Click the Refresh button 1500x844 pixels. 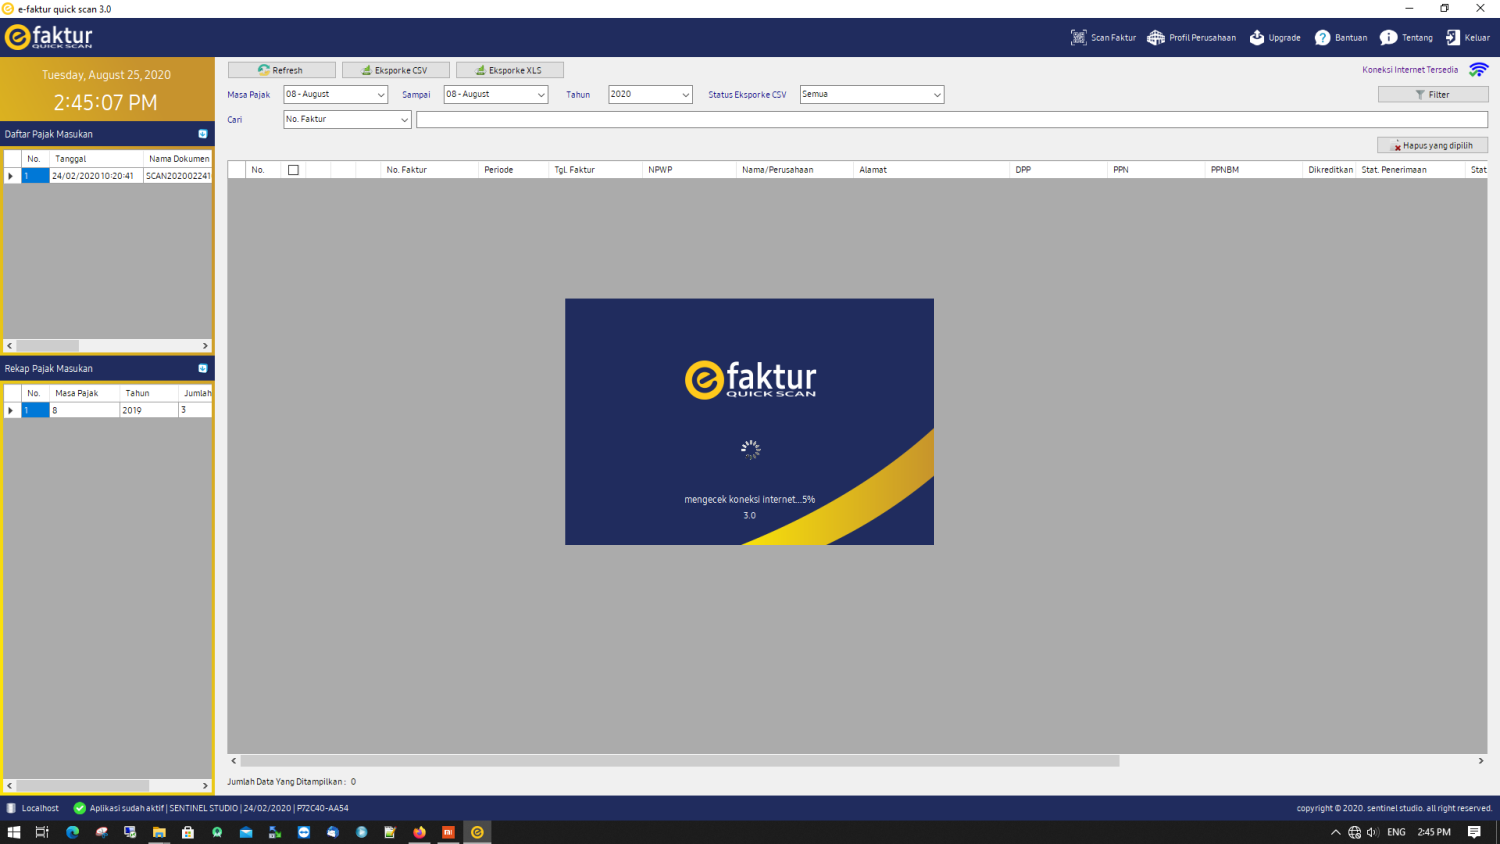coord(281,70)
